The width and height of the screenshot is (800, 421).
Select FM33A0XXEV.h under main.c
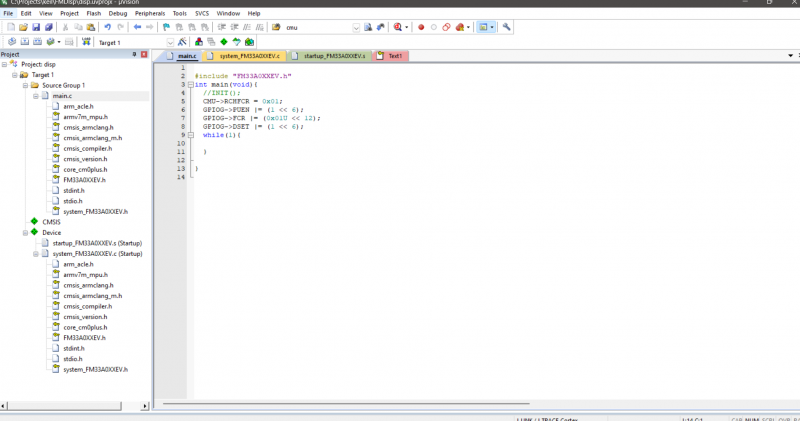click(x=84, y=180)
